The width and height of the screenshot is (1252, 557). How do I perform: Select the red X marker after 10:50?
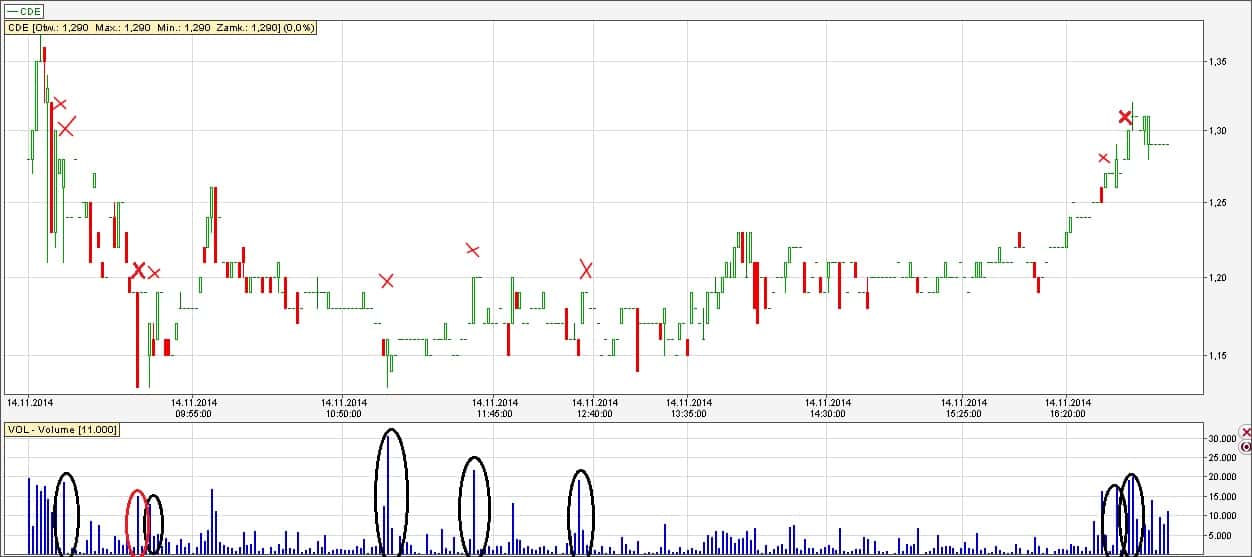tap(387, 281)
